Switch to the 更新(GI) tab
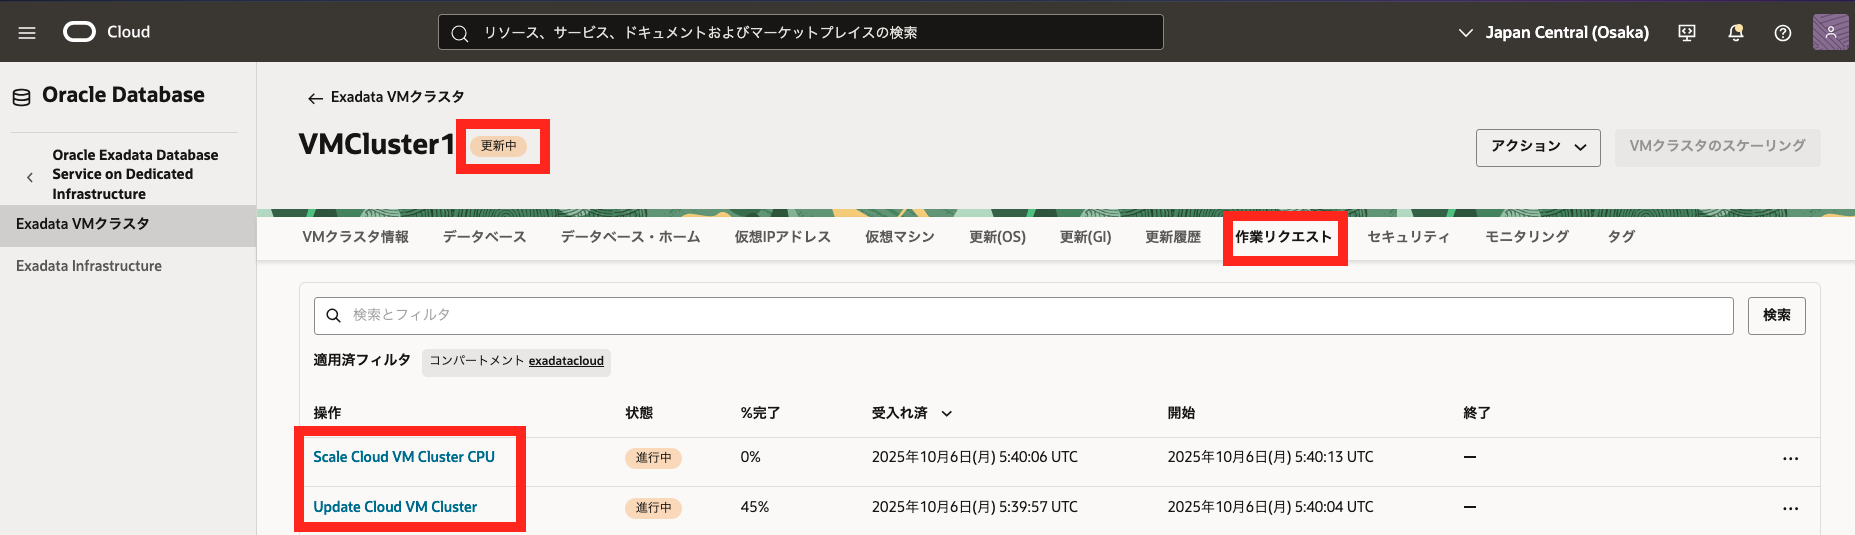Screen dimensions: 1855x535 (x=1085, y=237)
